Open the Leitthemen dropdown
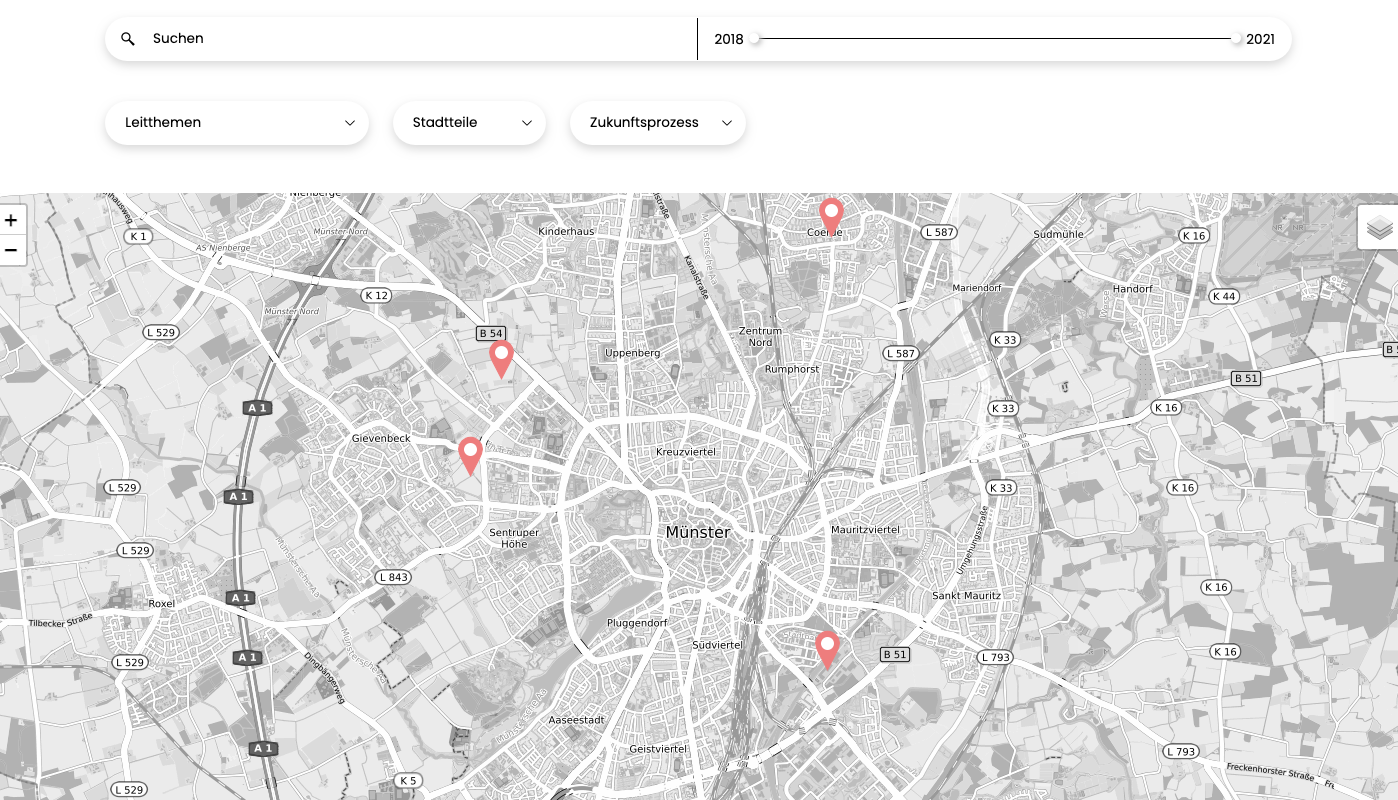The height and width of the screenshot is (800, 1398). coord(237,123)
